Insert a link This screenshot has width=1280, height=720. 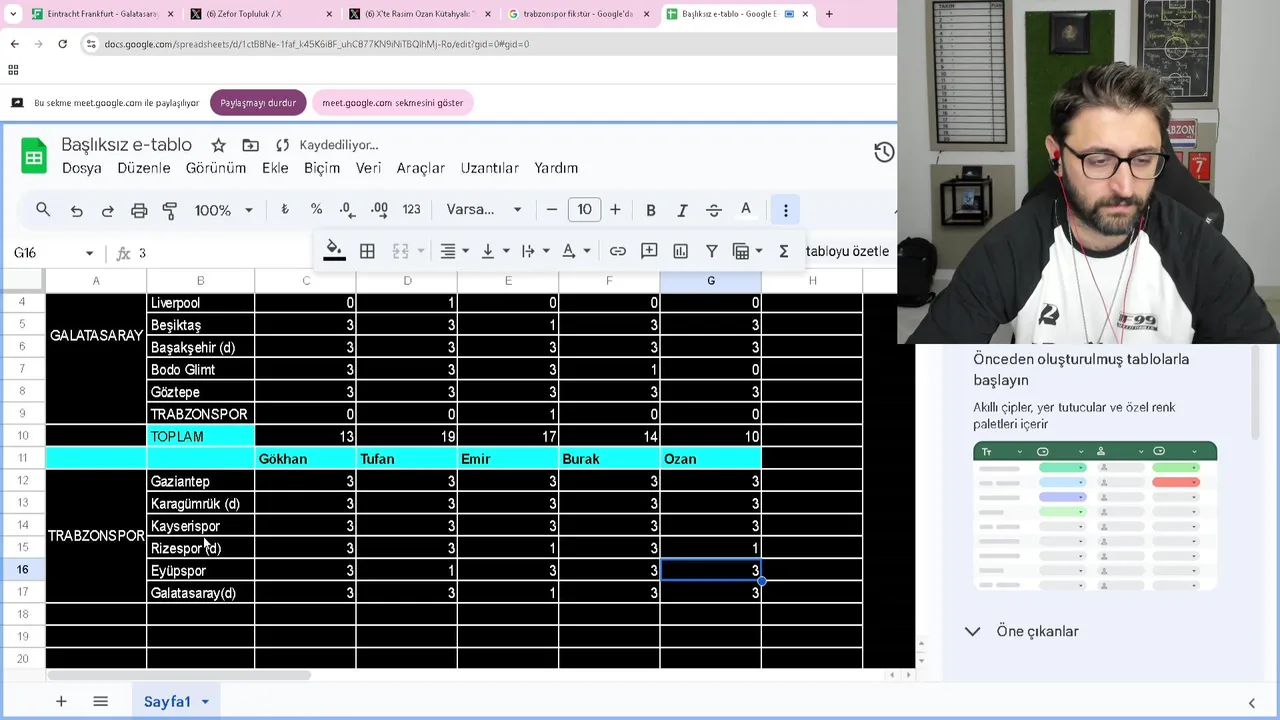tap(618, 251)
